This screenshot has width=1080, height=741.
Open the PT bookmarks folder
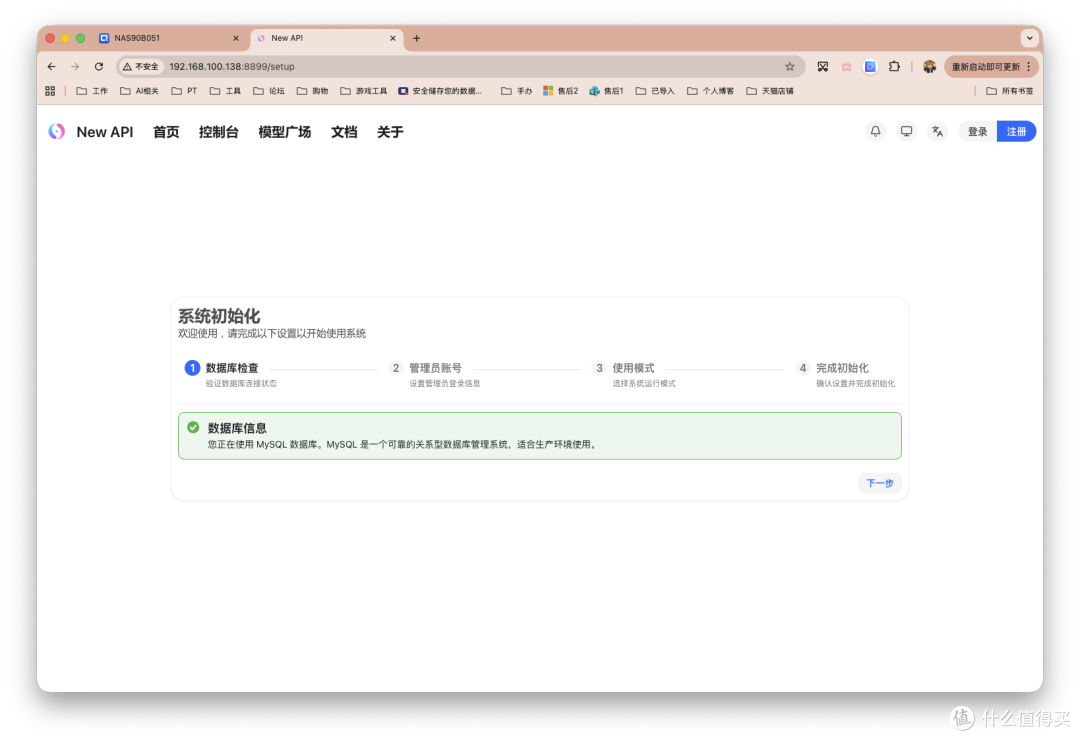point(185,91)
